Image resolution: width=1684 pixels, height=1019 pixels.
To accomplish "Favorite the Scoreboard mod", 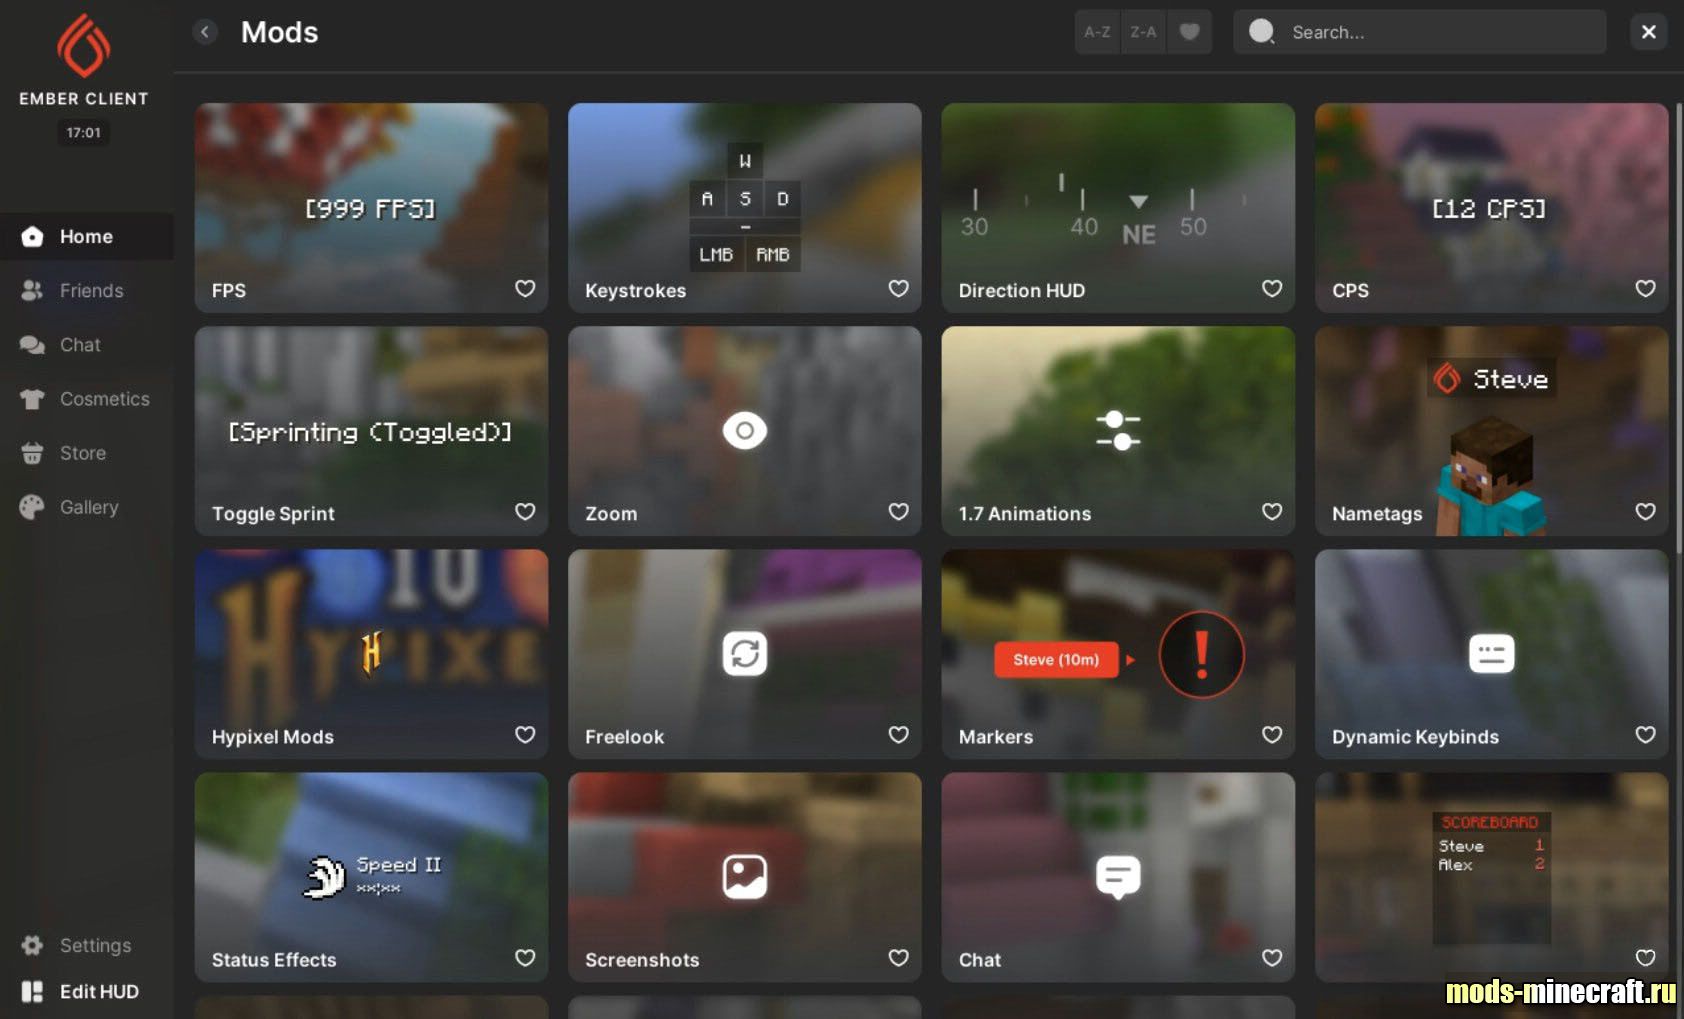I will tap(1646, 958).
